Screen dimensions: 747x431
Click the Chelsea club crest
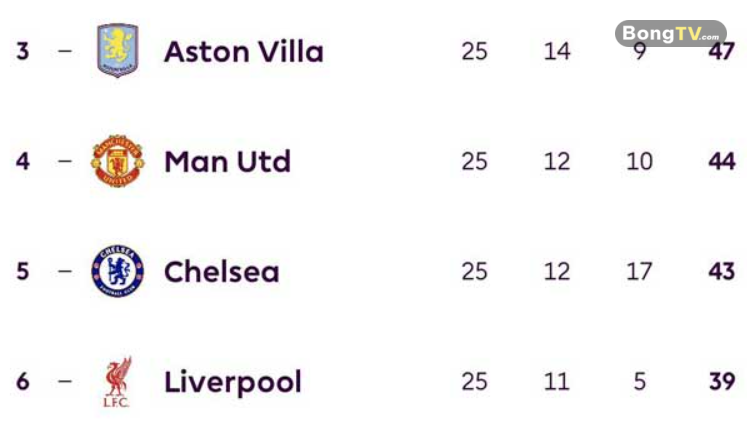(118, 271)
